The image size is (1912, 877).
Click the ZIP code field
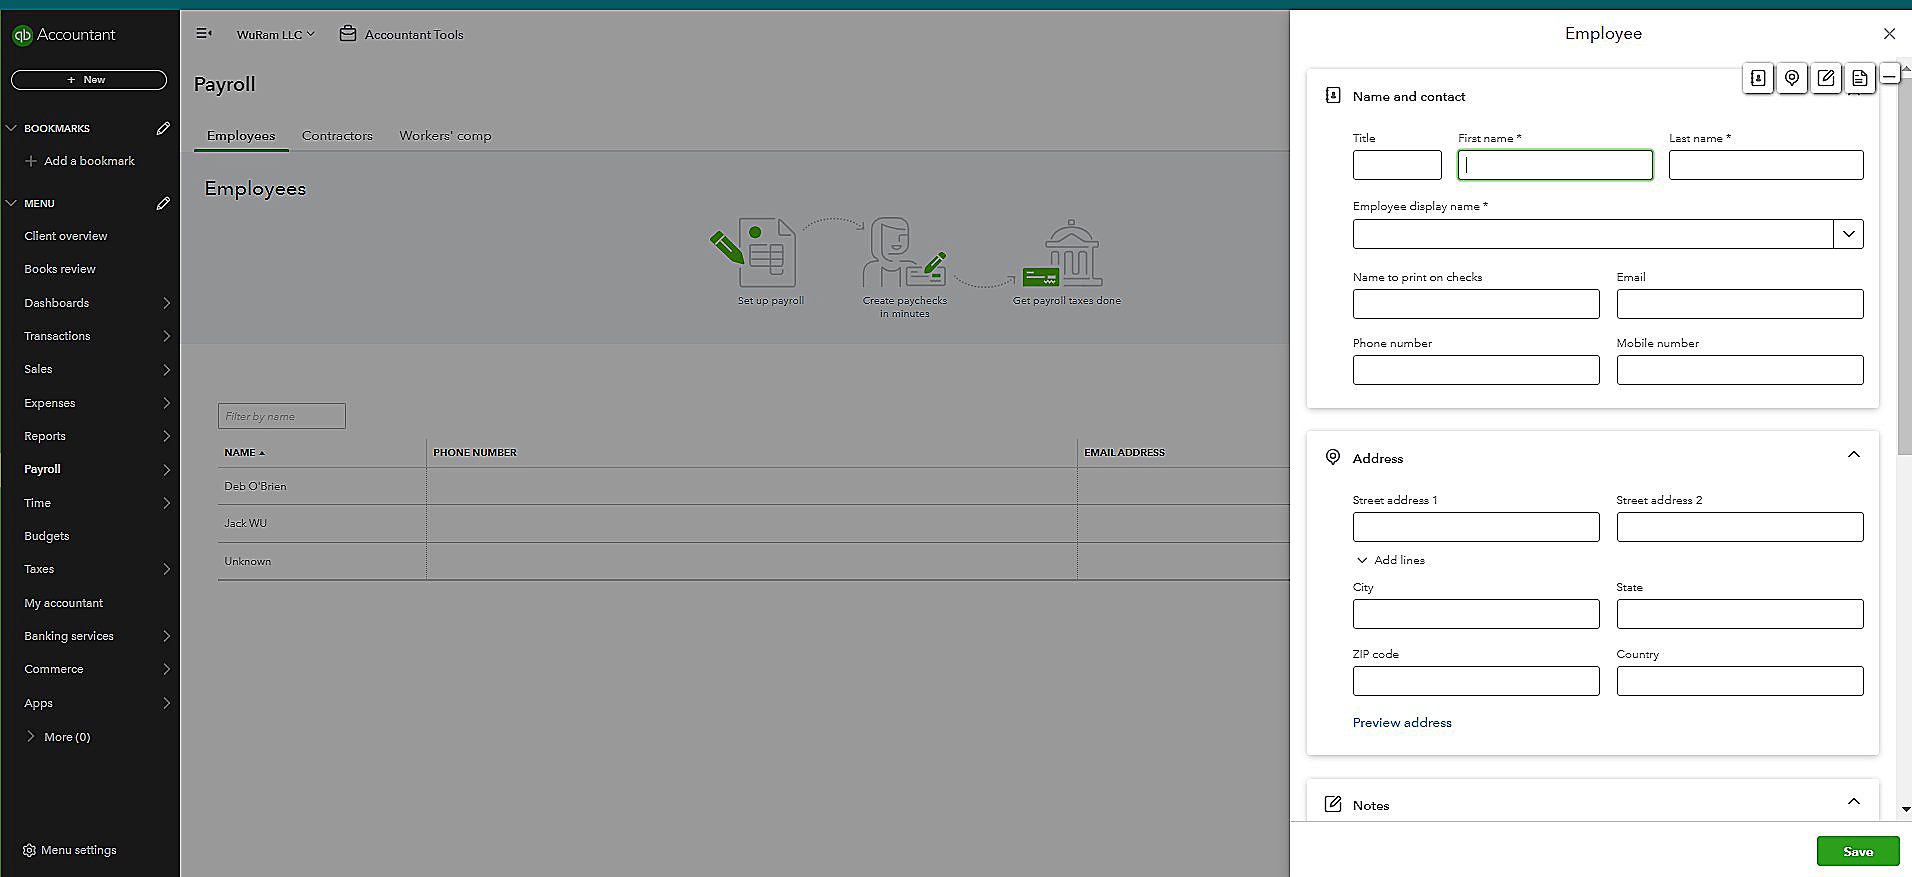[1476, 681]
